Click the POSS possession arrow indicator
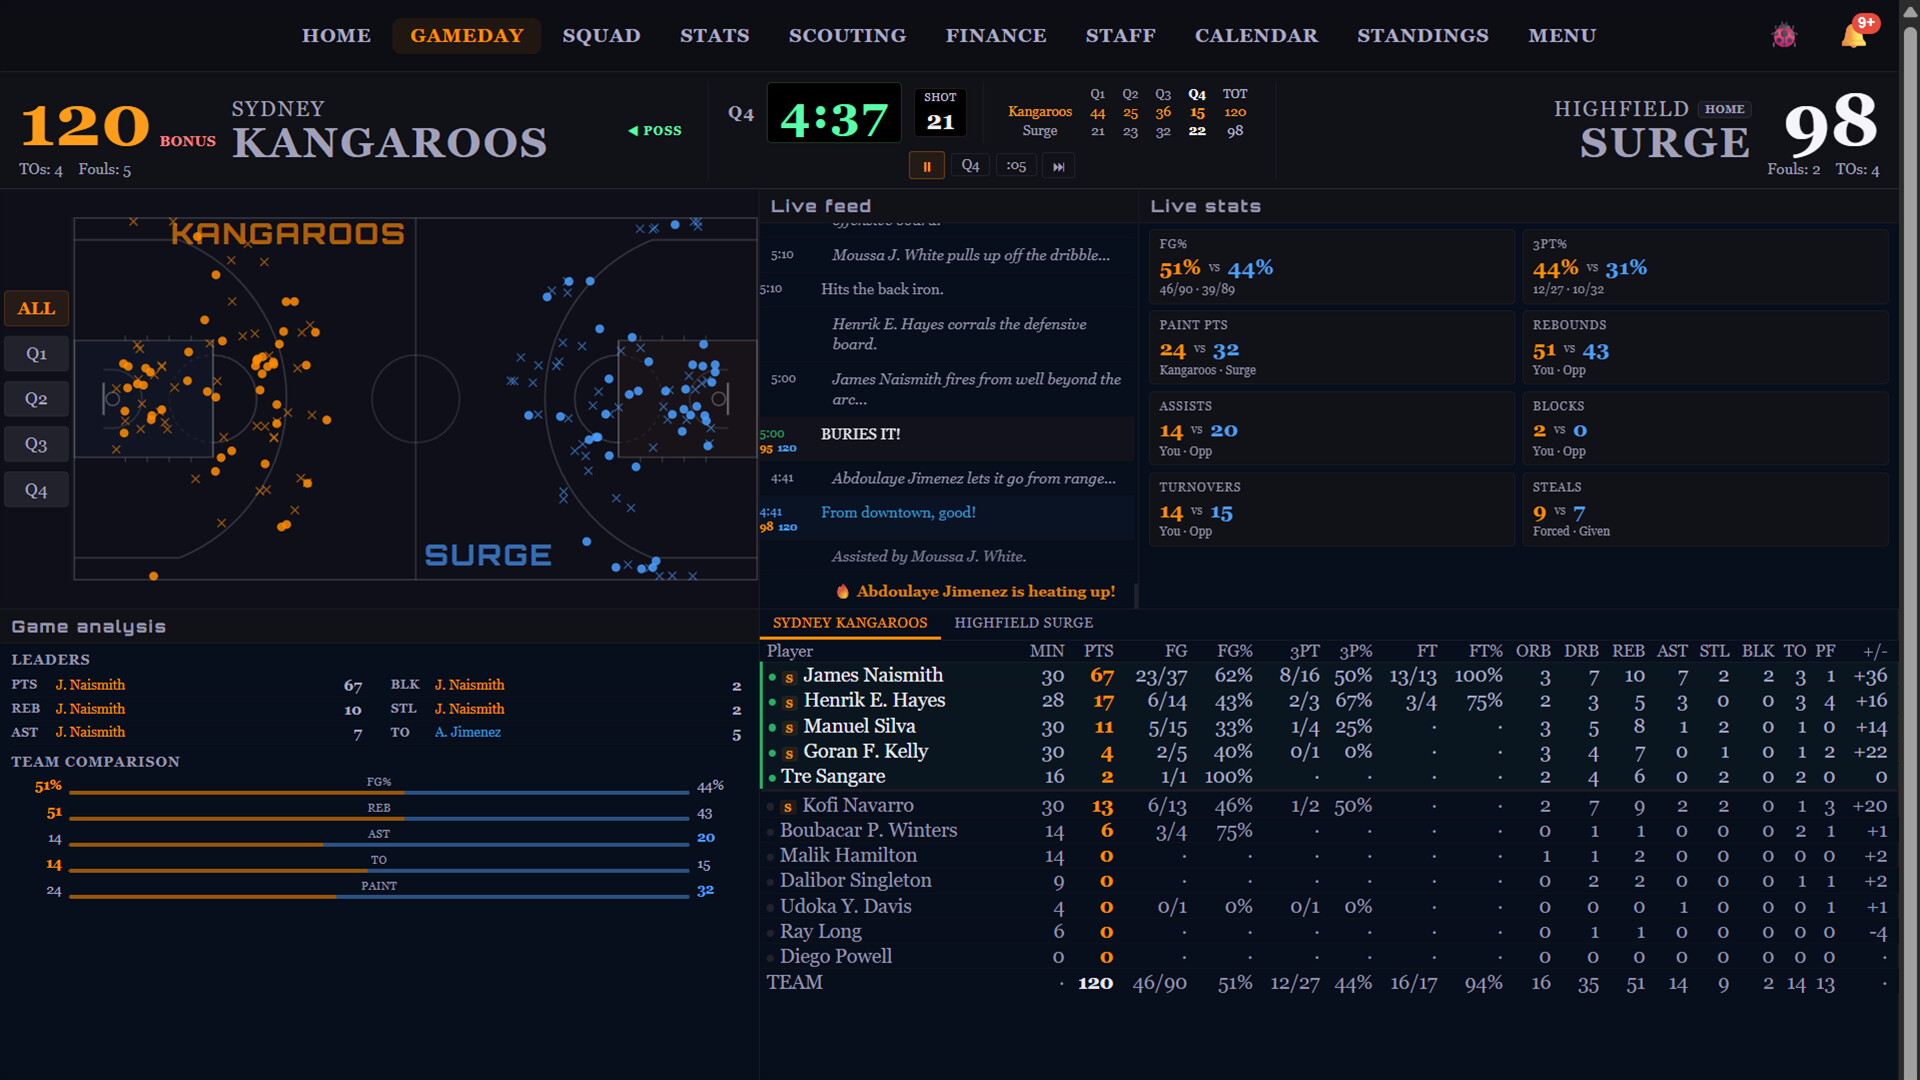Image resolution: width=1920 pixels, height=1080 pixels. (655, 131)
